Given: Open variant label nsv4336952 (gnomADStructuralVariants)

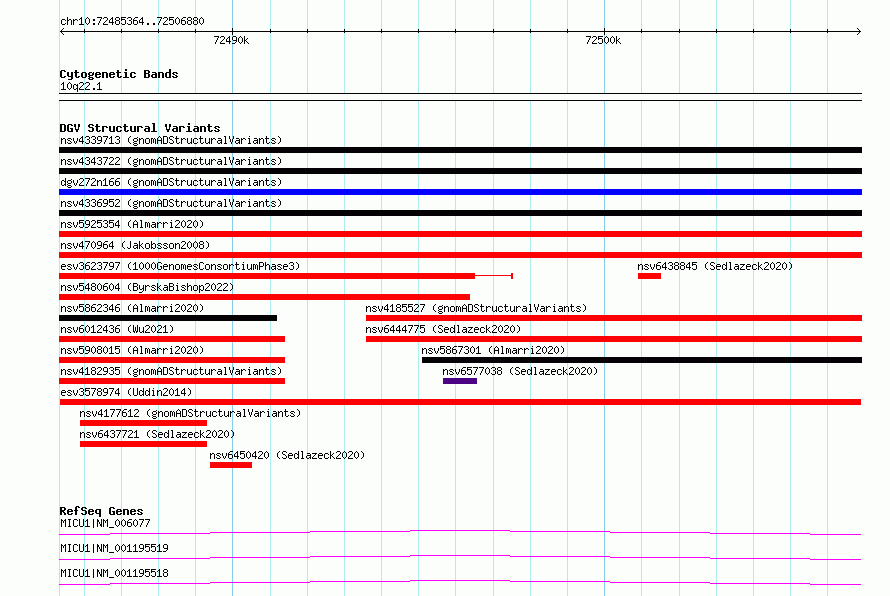Looking at the screenshot, I should pos(171,203).
